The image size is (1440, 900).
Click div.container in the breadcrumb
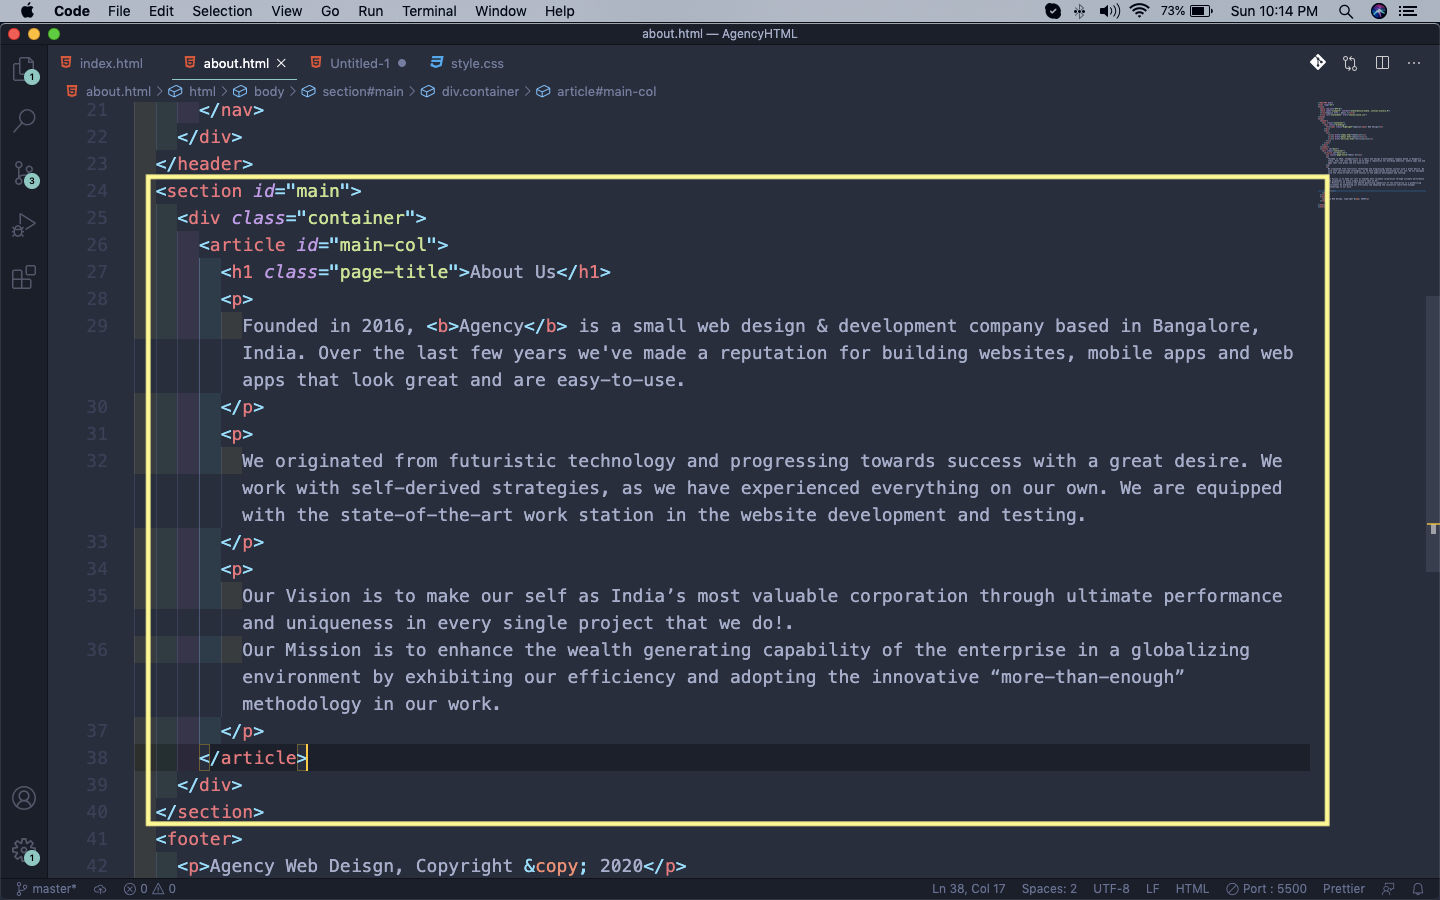pyautogui.click(x=480, y=91)
